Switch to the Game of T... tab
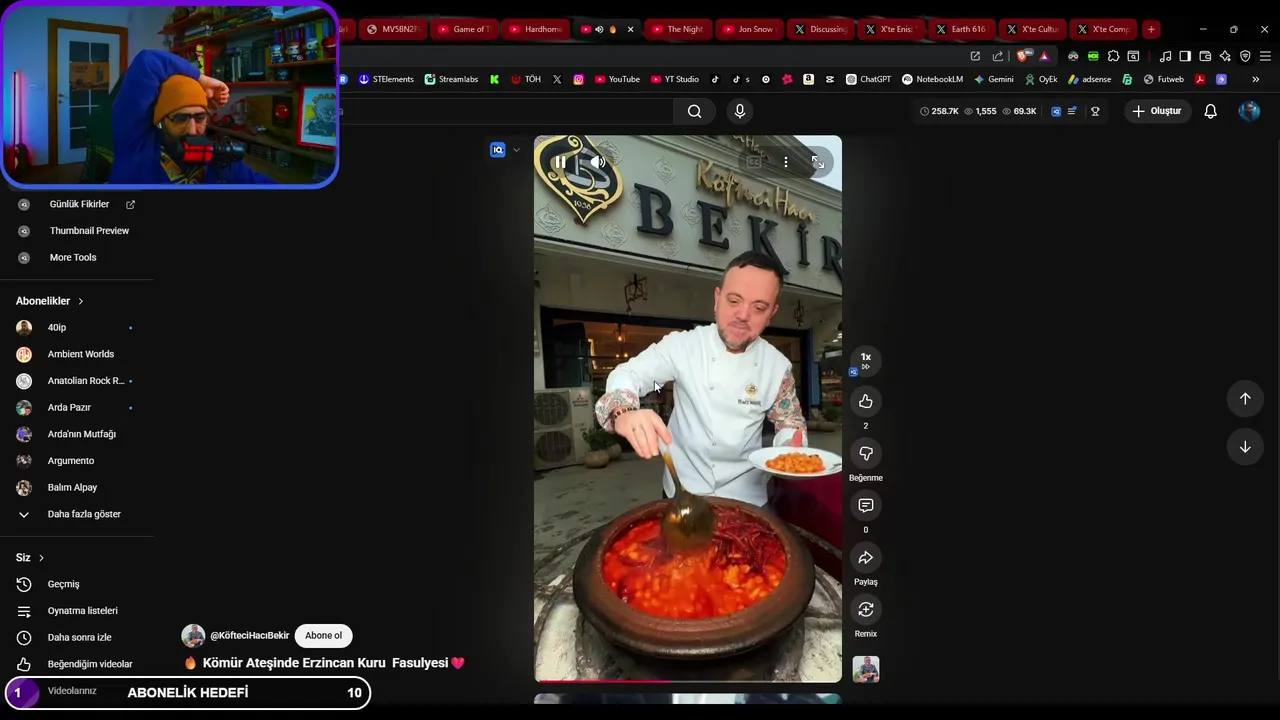The height and width of the screenshot is (720, 1280). [464, 29]
